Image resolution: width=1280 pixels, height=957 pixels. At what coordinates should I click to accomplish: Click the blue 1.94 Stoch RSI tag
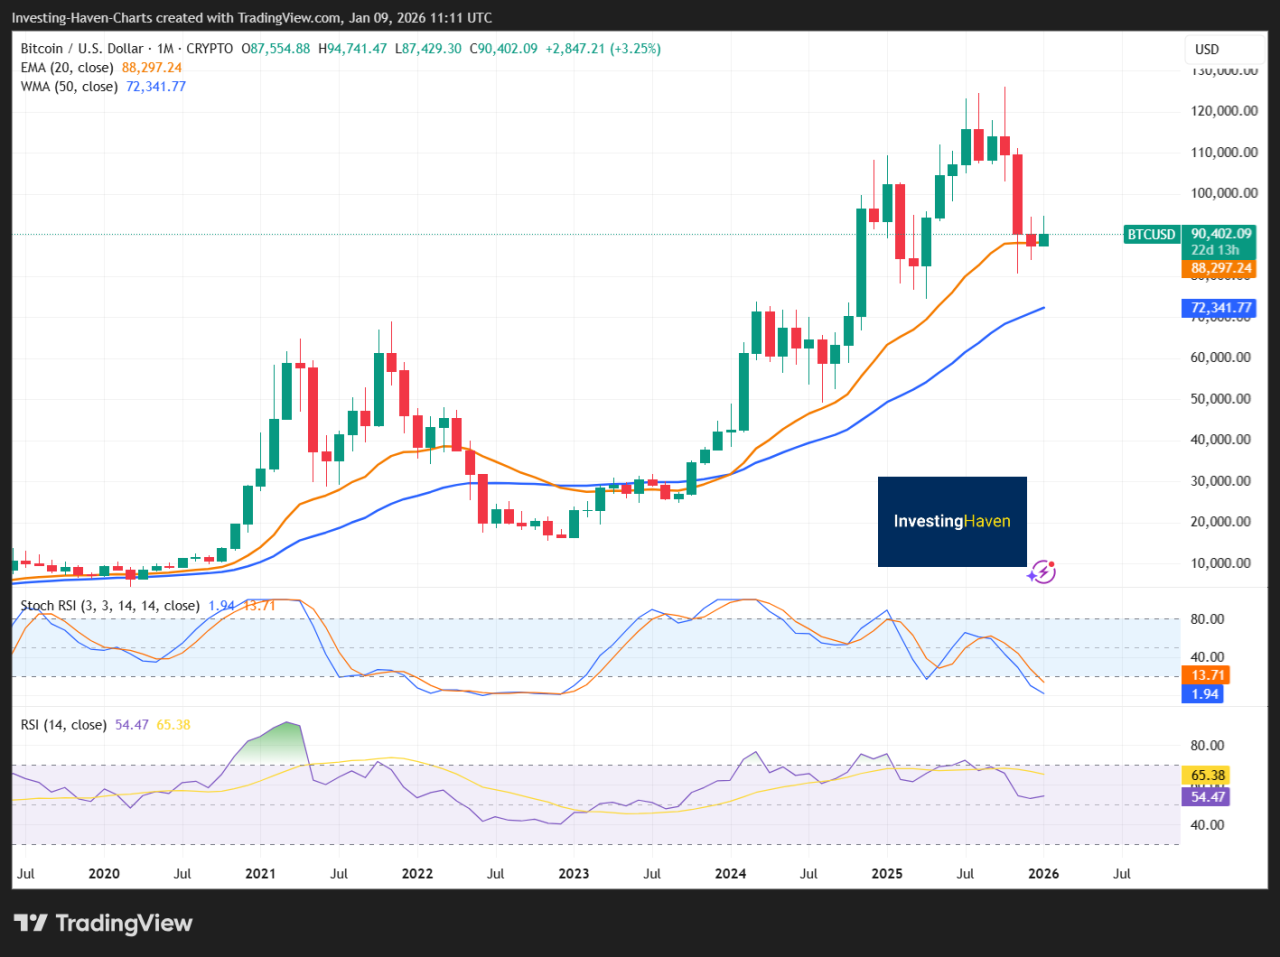1205,694
